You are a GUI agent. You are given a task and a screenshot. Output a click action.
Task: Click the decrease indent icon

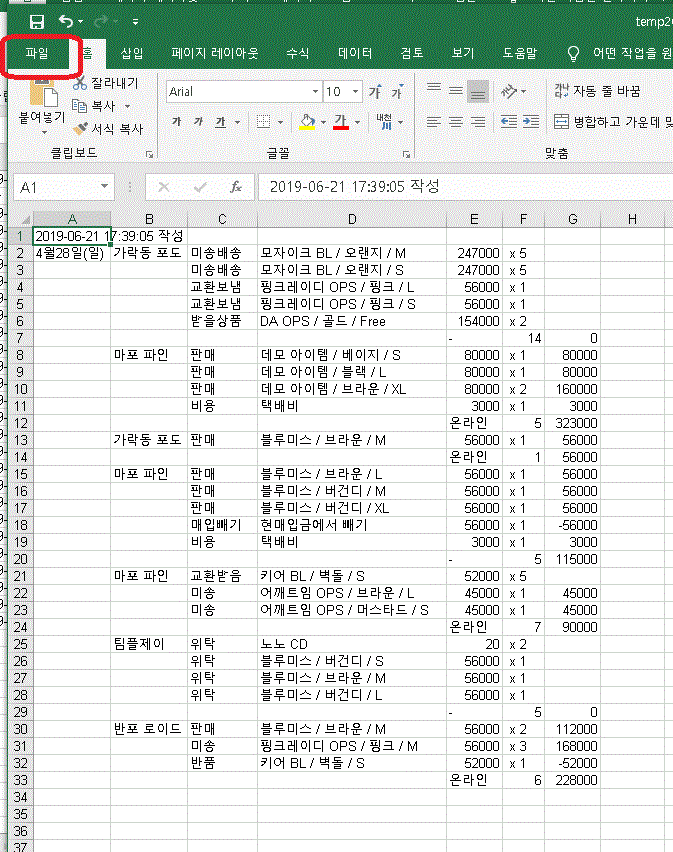coord(507,121)
